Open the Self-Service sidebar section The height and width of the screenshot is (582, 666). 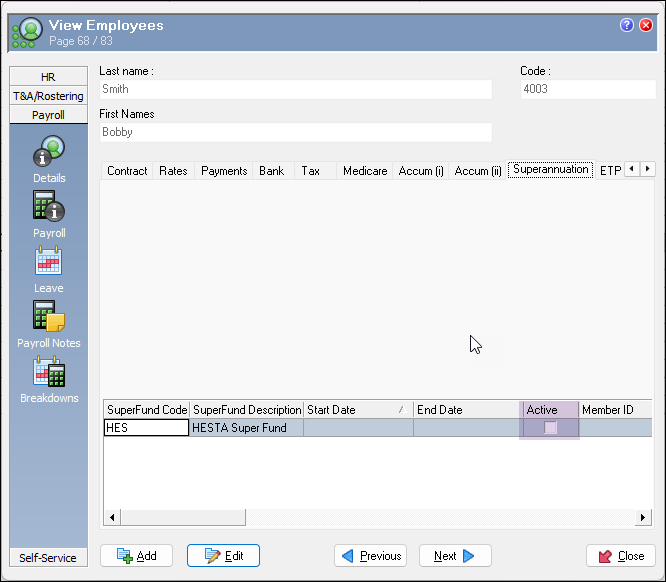click(48, 558)
